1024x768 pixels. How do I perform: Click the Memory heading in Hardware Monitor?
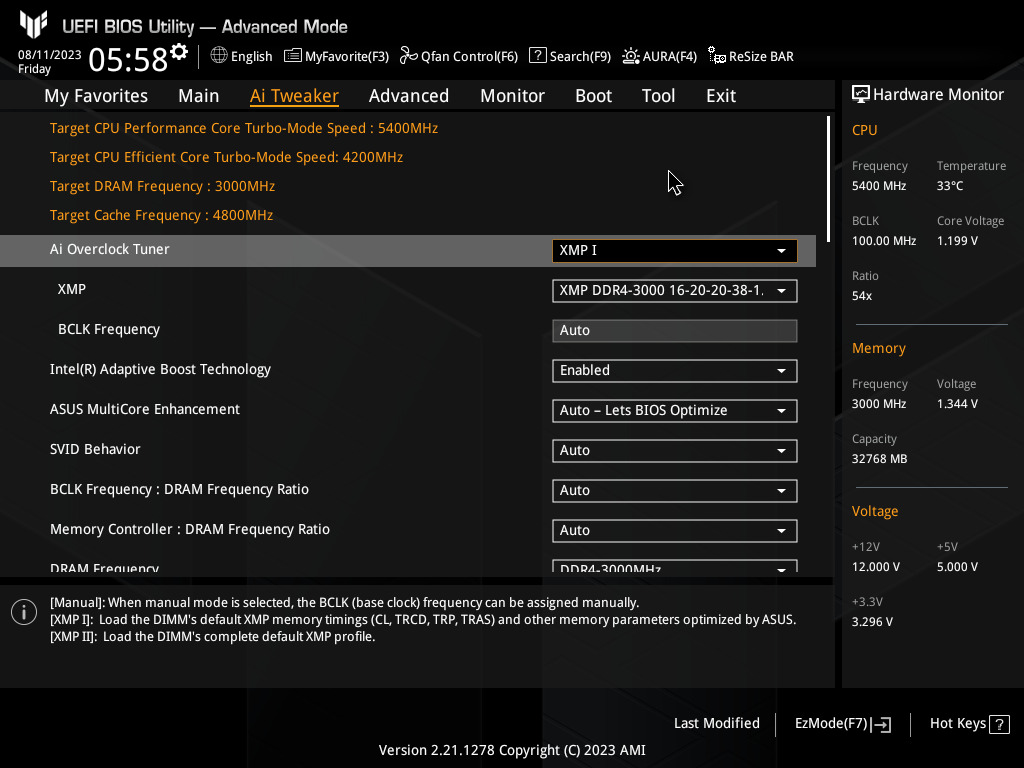[x=878, y=348]
